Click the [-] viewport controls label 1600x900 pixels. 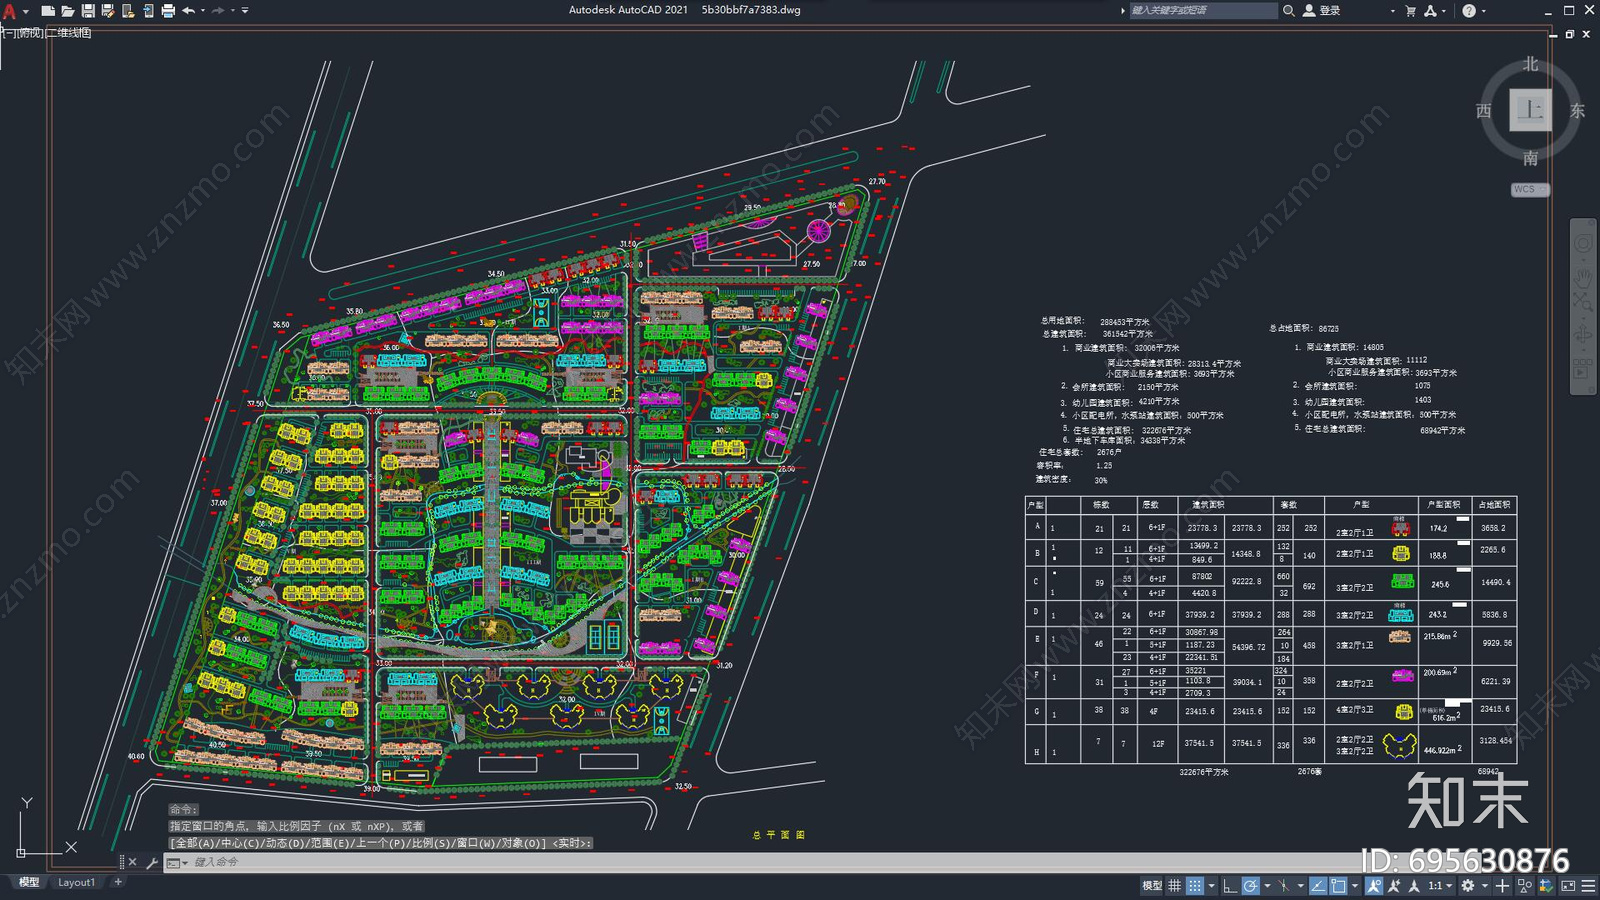[x=7, y=33]
